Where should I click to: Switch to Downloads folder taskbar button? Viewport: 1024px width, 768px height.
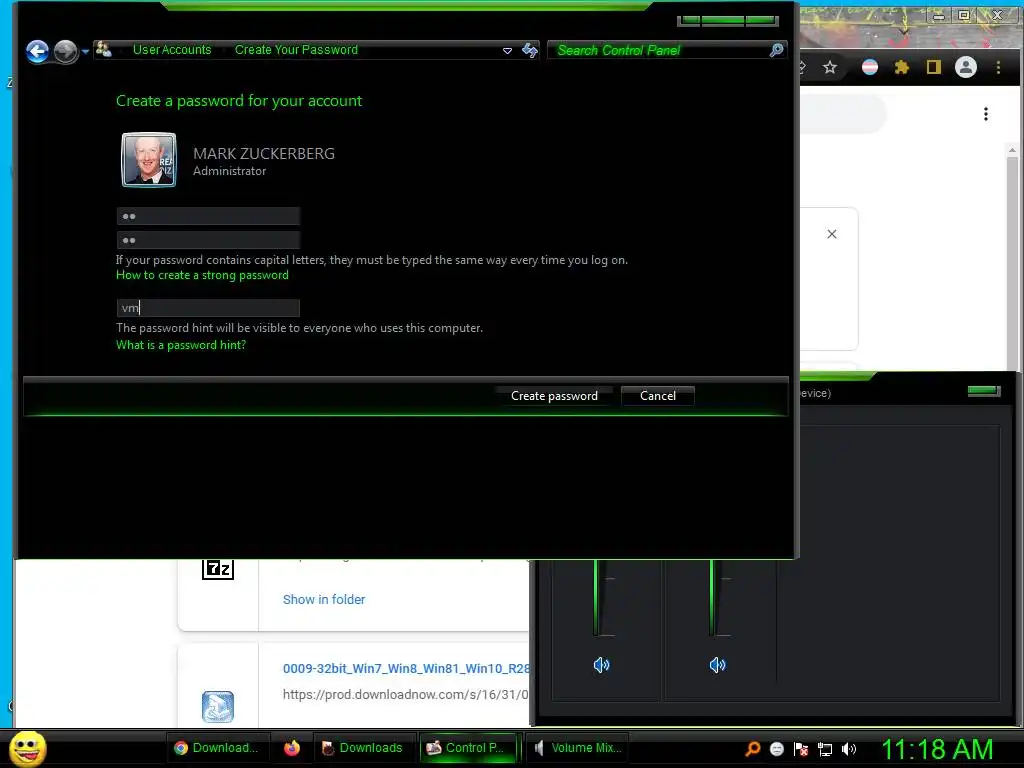coord(362,748)
